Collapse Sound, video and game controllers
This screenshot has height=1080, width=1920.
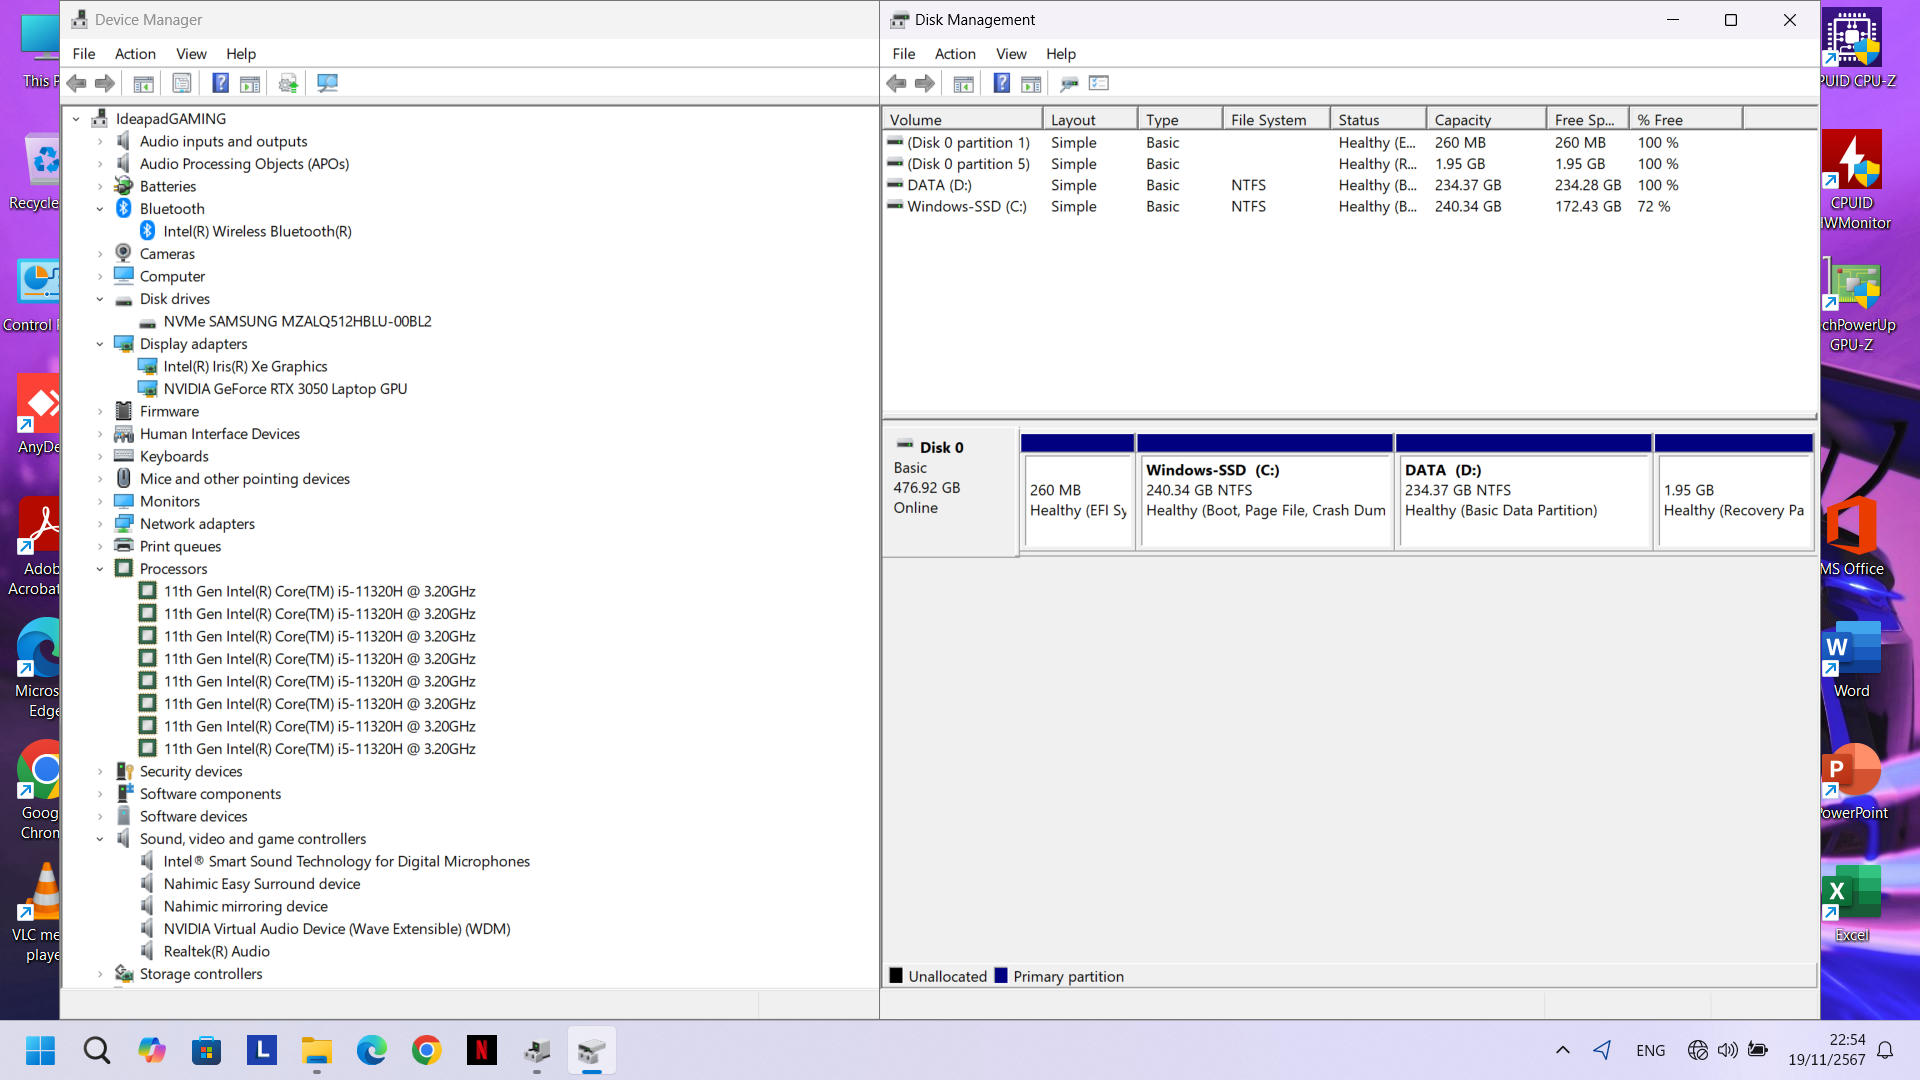tap(100, 839)
